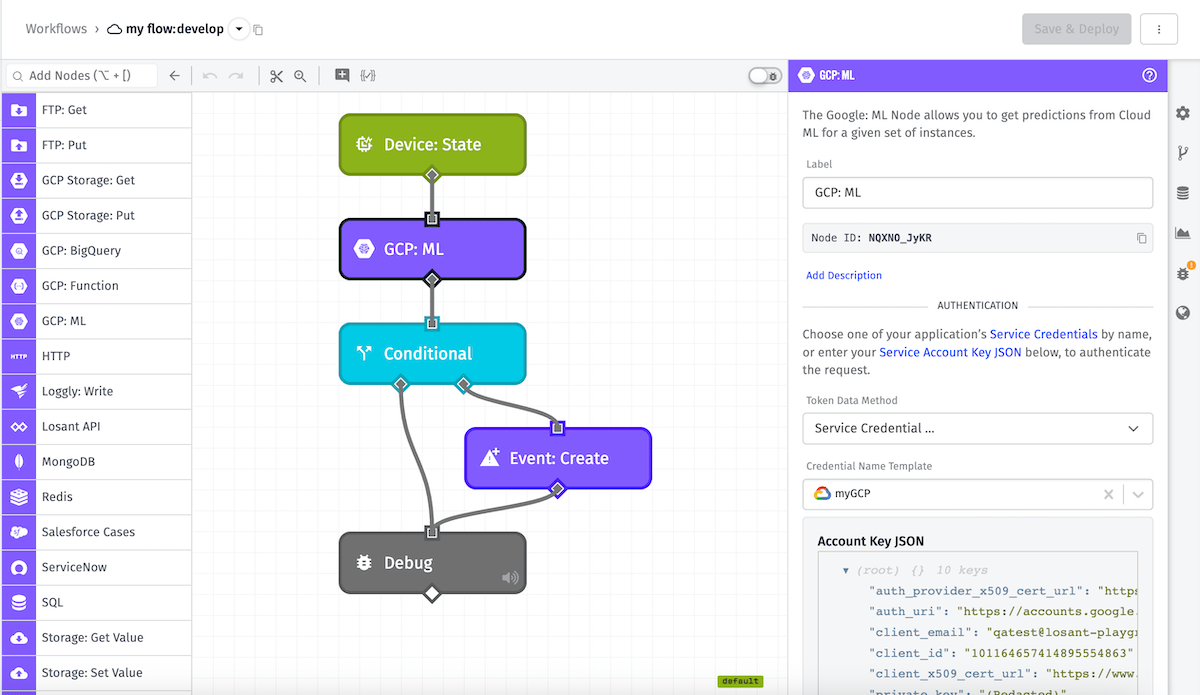
Task: Select the Loggly: Write palette node
Action: pos(96,391)
